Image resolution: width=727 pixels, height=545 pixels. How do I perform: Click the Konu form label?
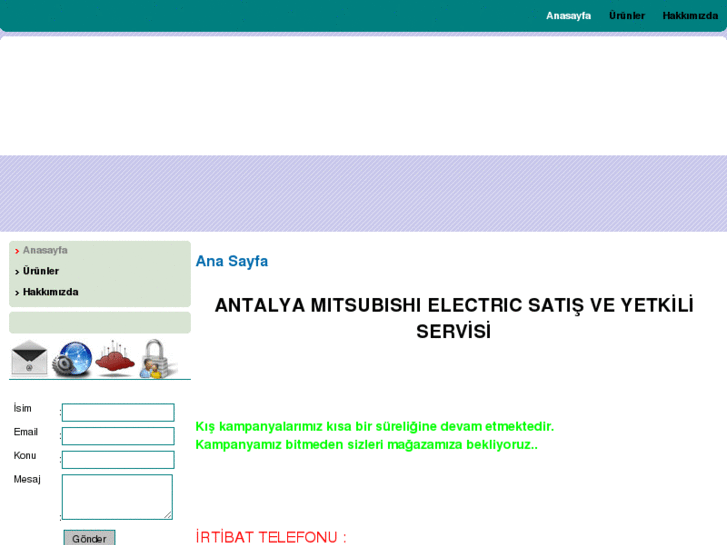tap(25, 455)
